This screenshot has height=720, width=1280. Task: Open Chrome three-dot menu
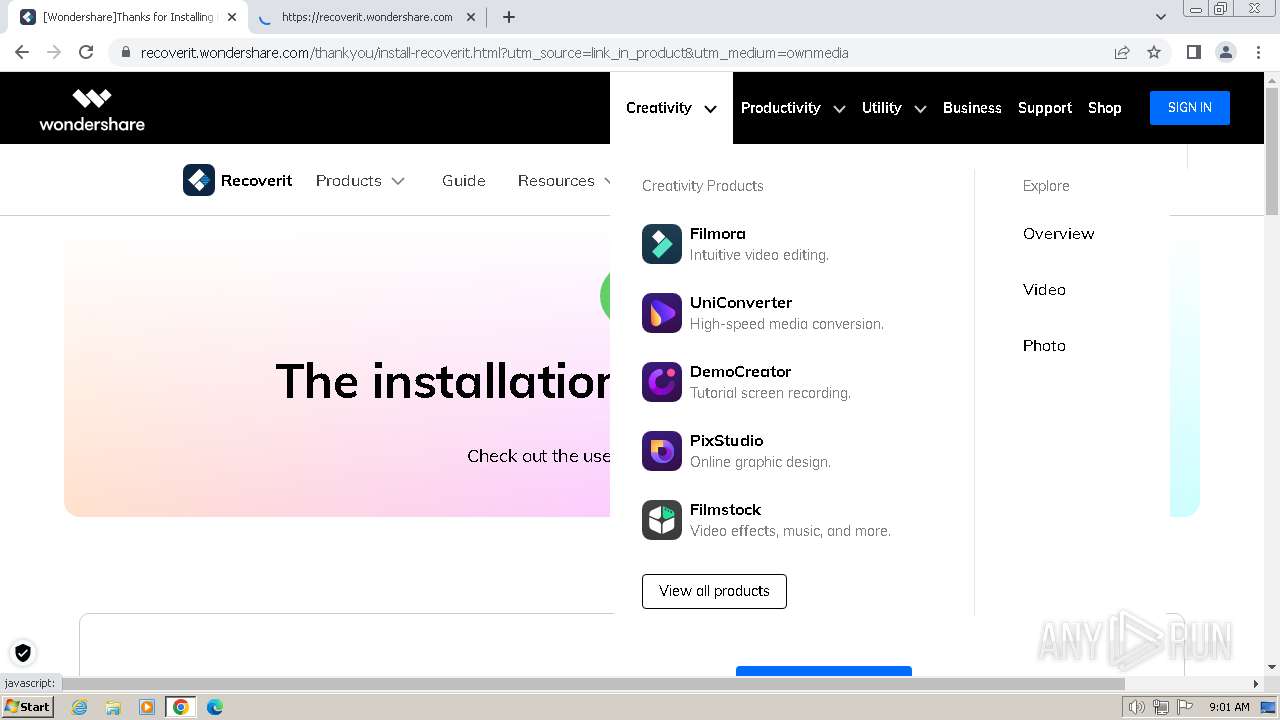coord(1258,52)
